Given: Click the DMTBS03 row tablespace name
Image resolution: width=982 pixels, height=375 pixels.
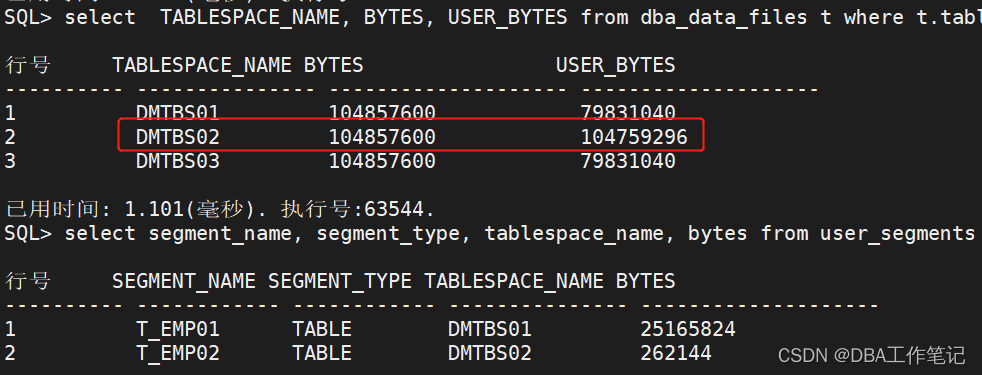Looking at the screenshot, I should tap(178, 161).
